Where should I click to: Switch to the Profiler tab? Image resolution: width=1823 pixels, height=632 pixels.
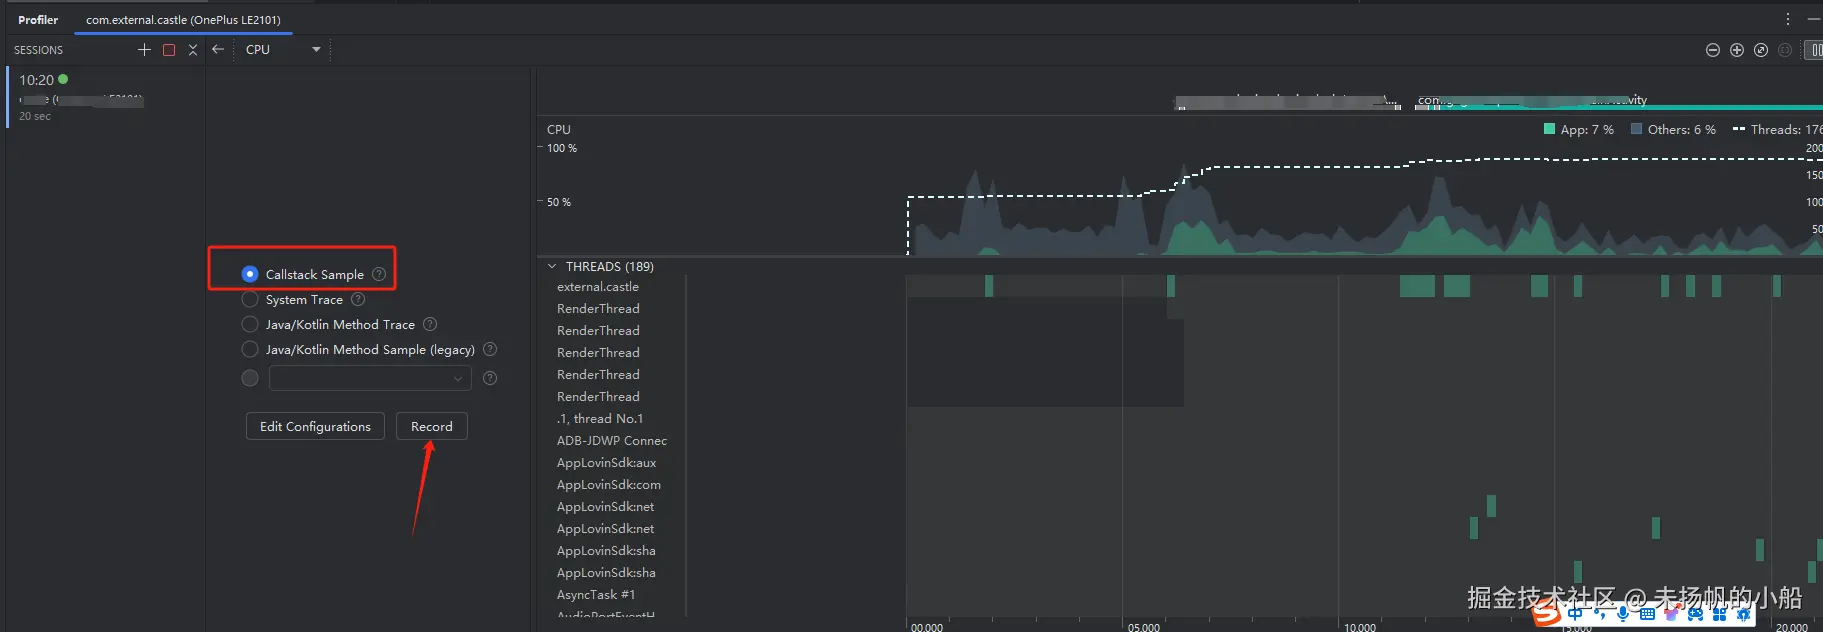[38, 19]
